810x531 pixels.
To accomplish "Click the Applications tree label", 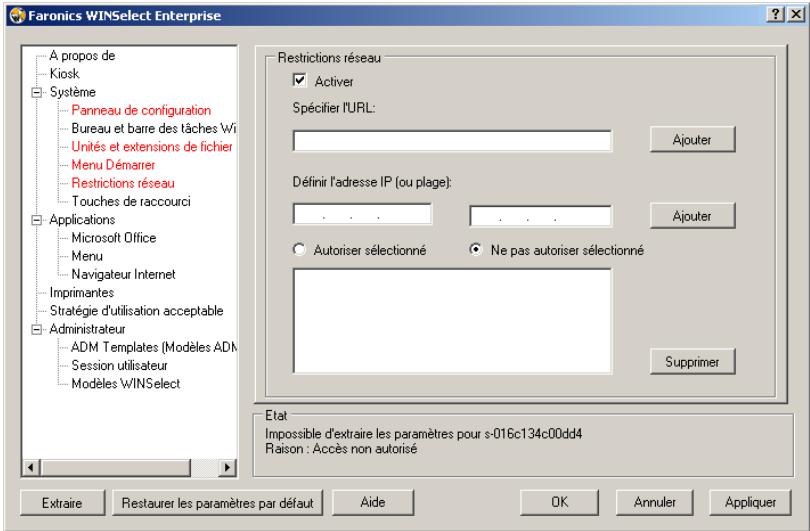I will pyautogui.click(x=82, y=220).
